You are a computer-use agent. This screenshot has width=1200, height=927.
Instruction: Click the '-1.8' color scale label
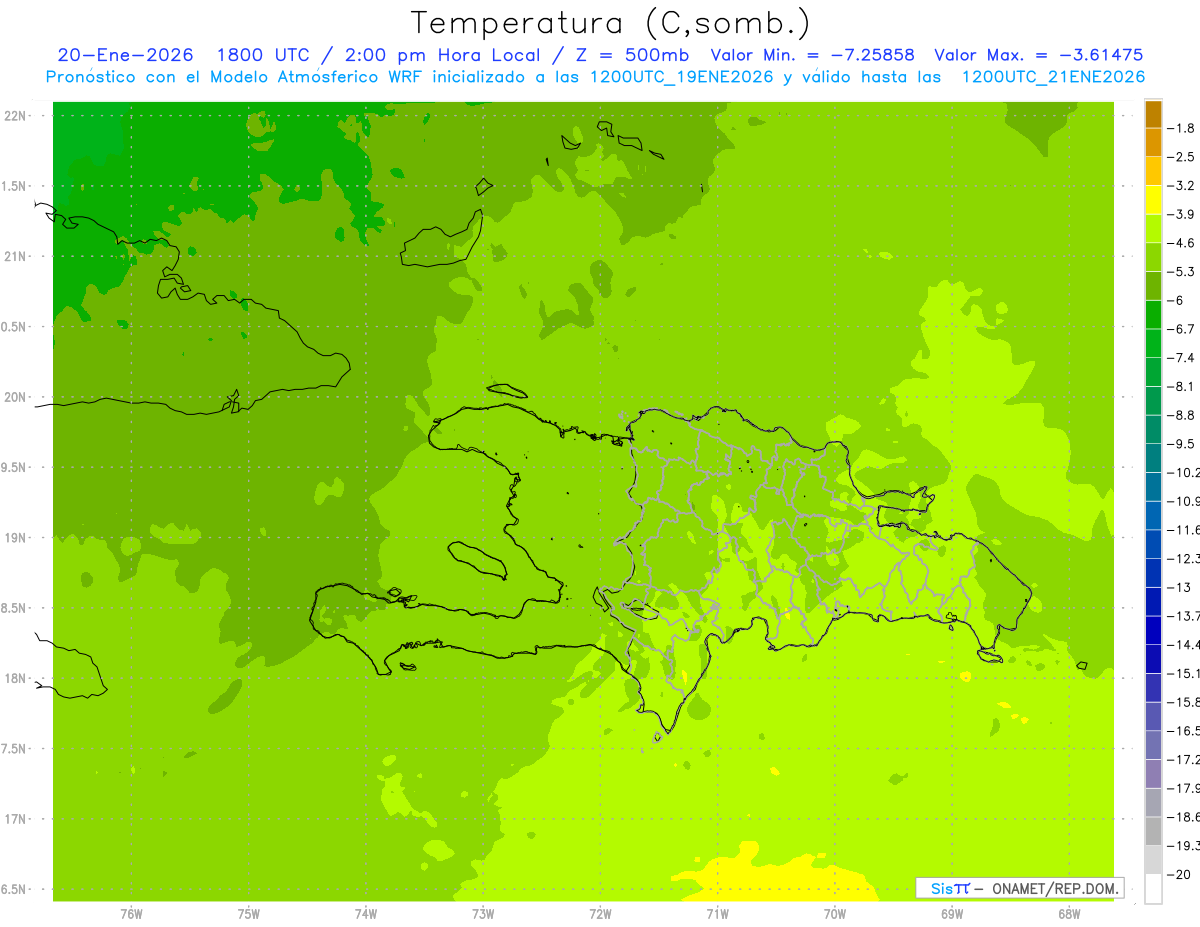pyautogui.click(x=1183, y=128)
